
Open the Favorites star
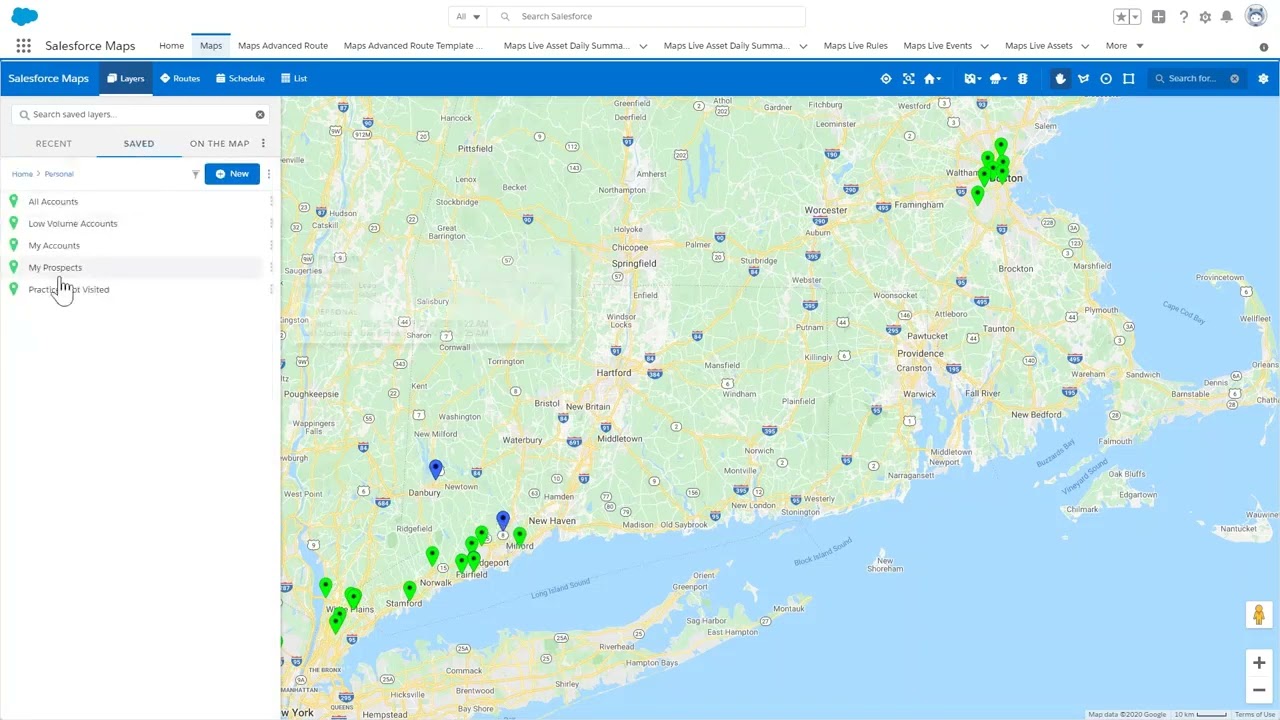tap(1121, 17)
